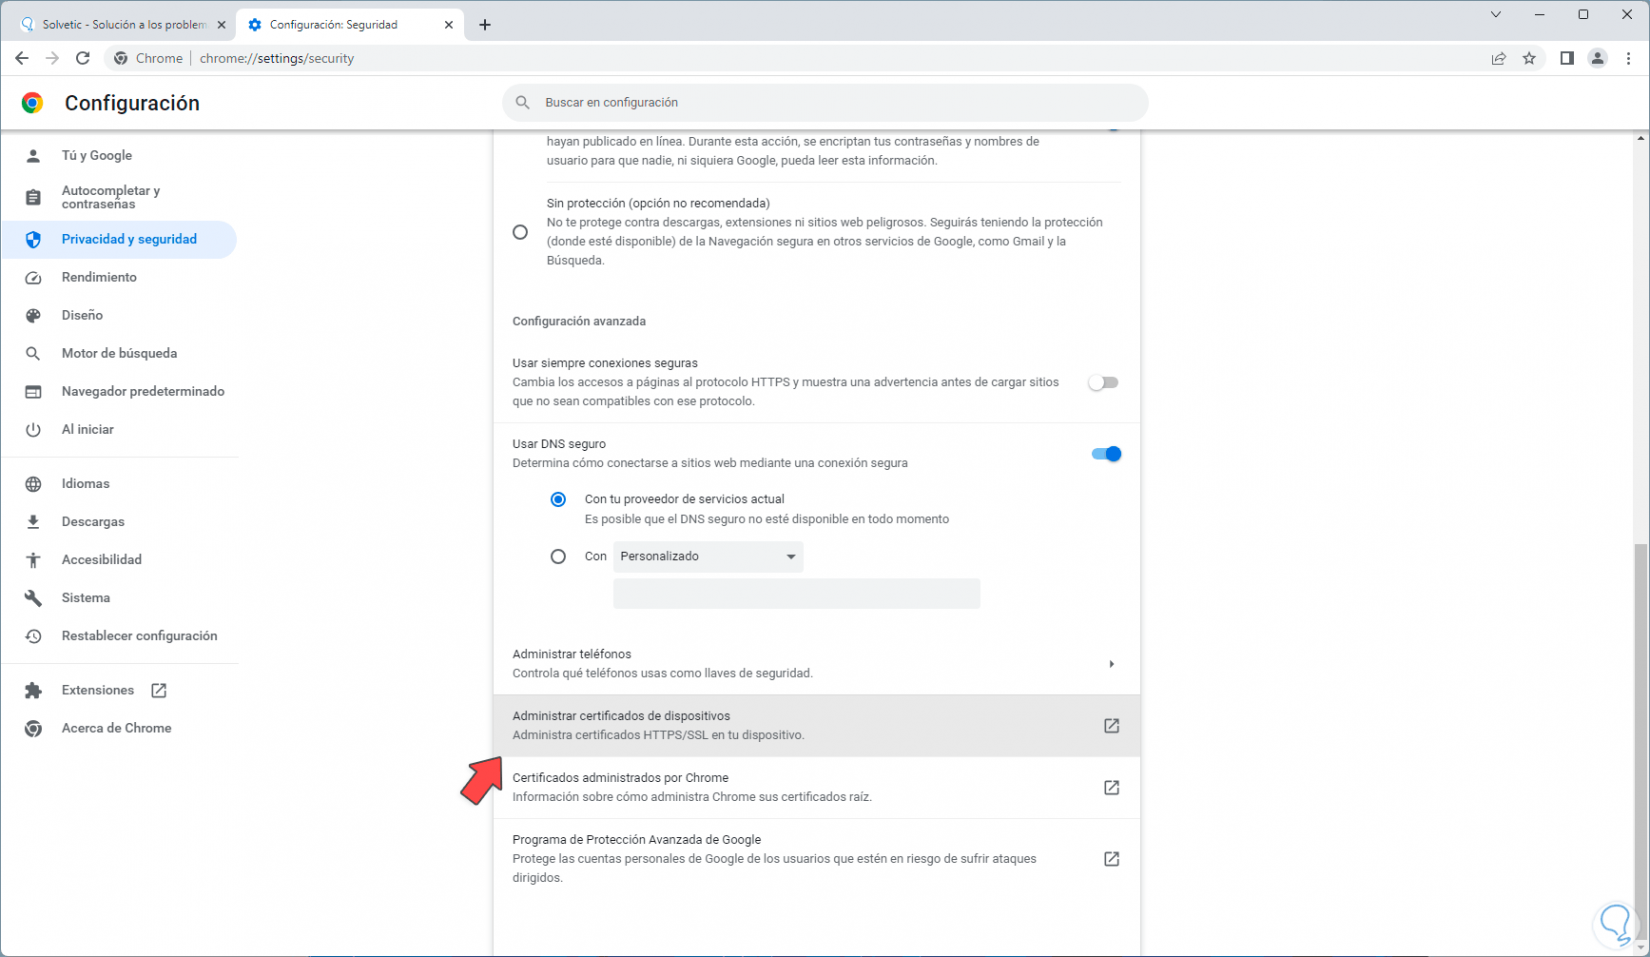
Task: Click the Navegador predeterminado window icon
Action: pyautogui.click(x=33, y=392)
